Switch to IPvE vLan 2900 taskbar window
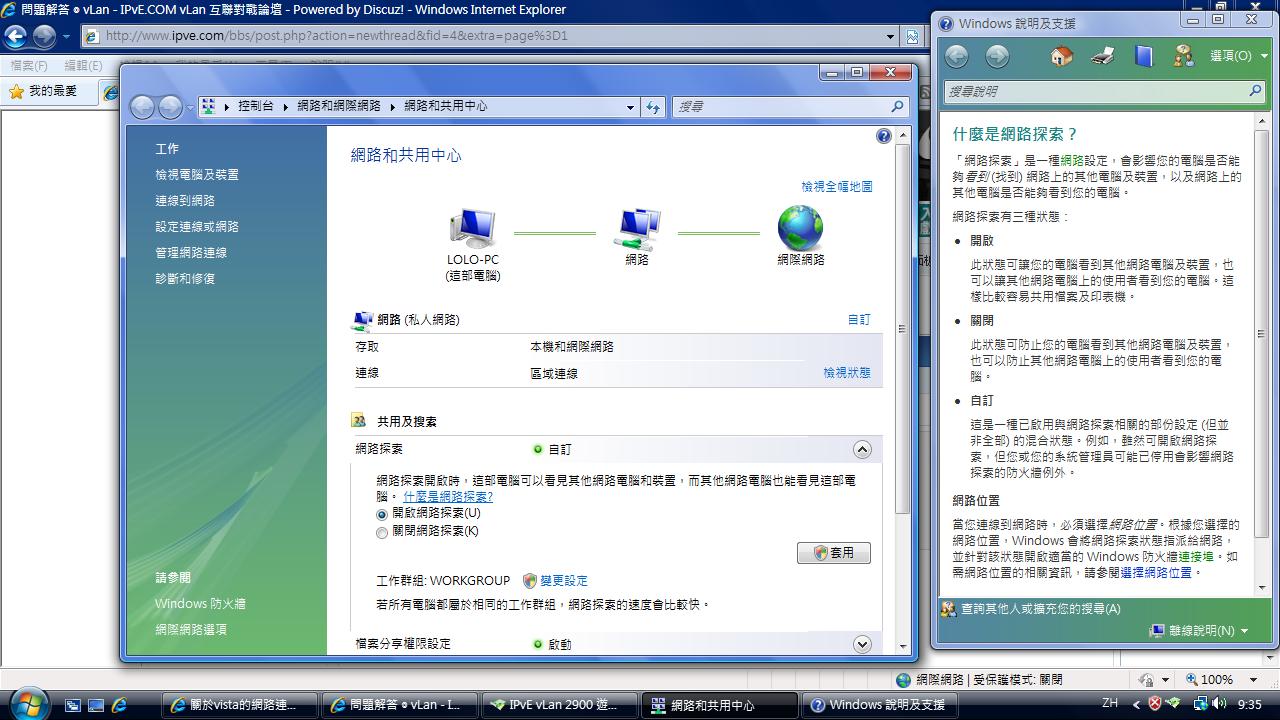 [560, 705]
